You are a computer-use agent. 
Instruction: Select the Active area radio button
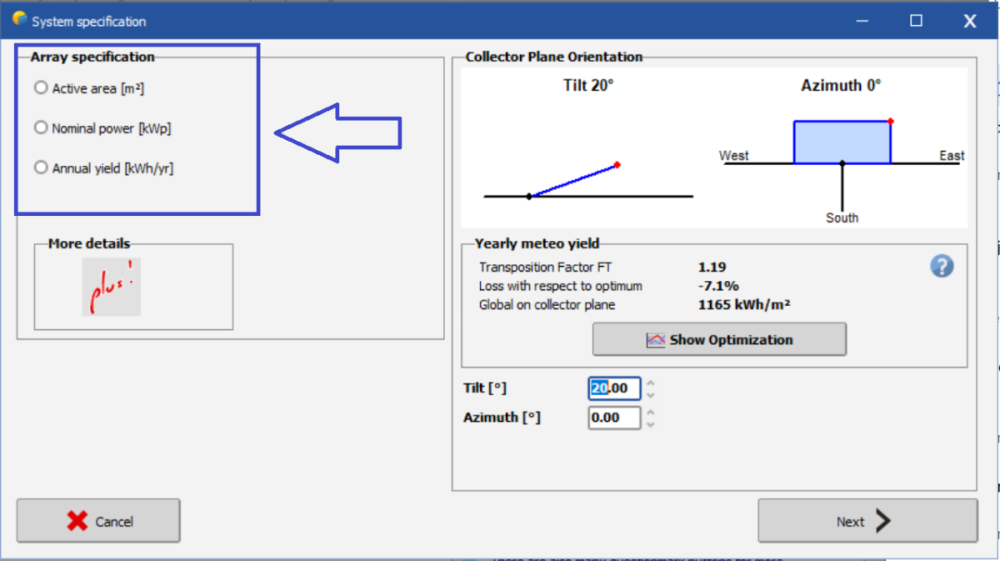[x=41, y=88]
